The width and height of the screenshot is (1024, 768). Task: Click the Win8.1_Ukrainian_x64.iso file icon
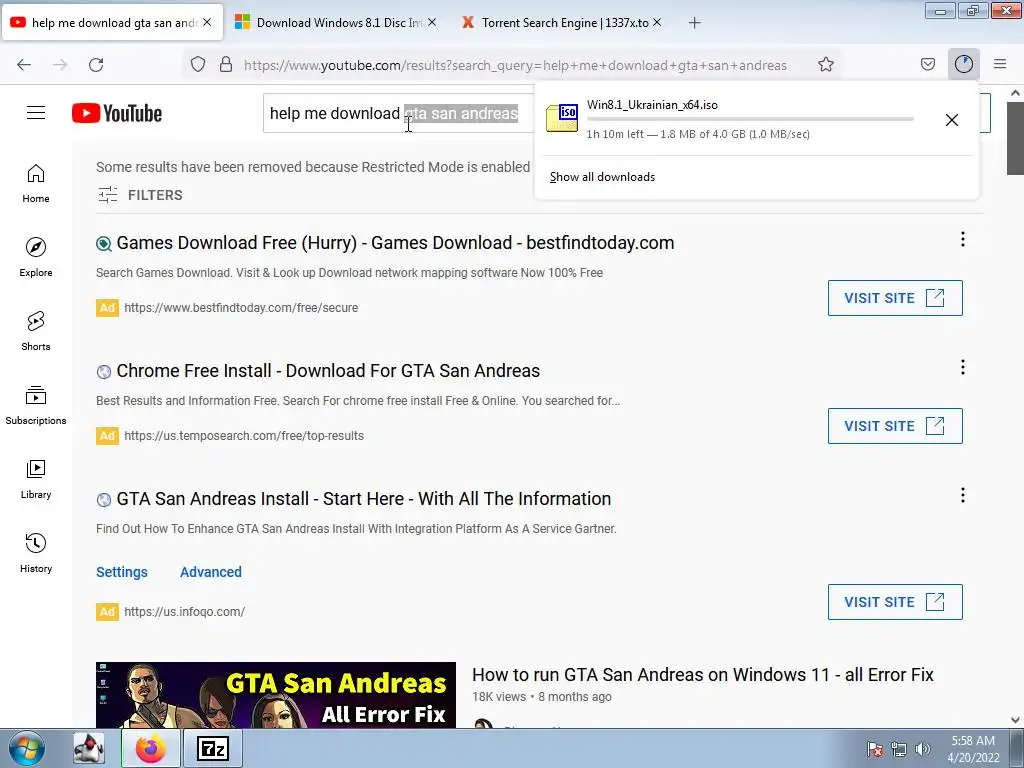pos(562,118)
